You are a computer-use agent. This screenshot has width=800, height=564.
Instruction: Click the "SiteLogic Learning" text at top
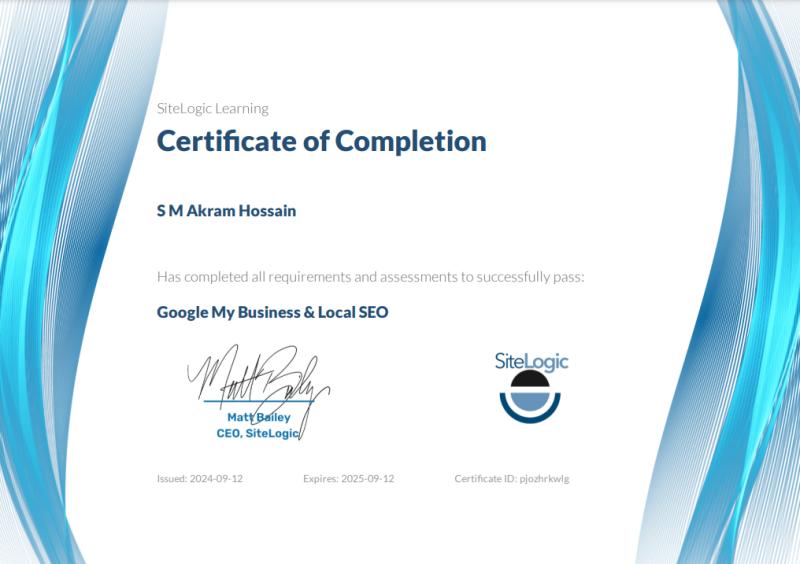click(212, 108)
